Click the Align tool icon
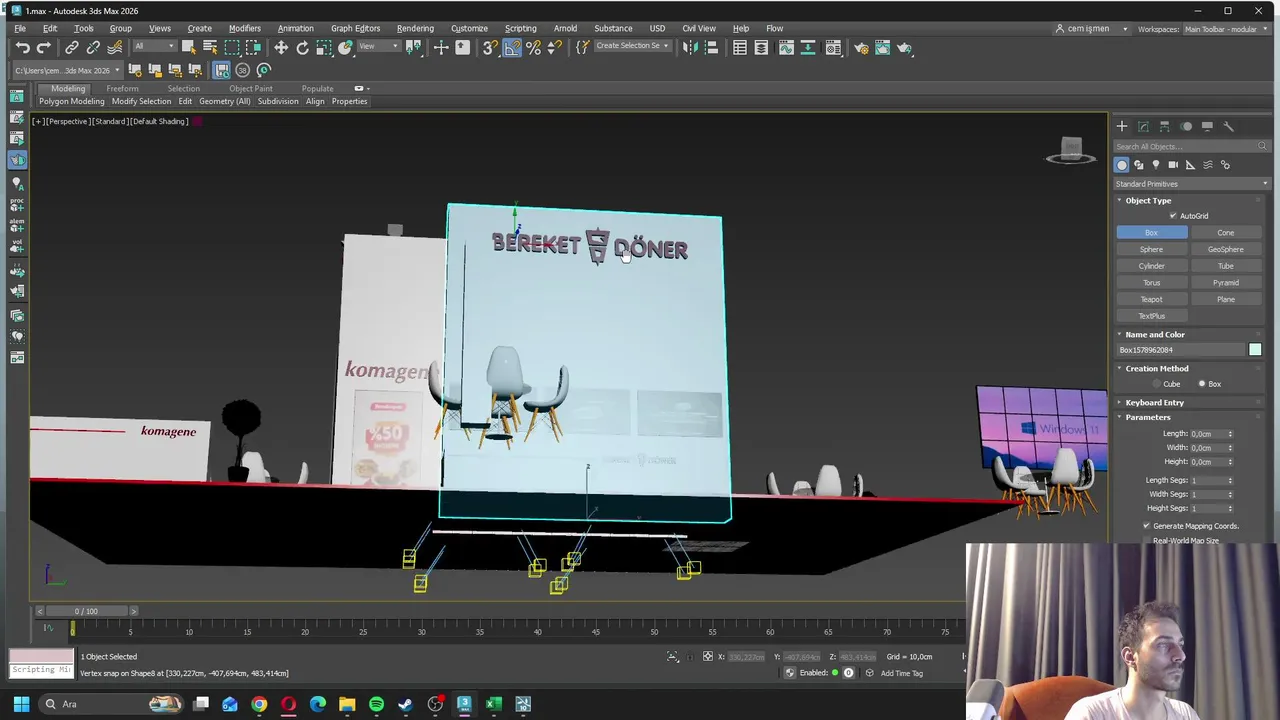This screenshot has width=1280, height=720. [711, 48]
